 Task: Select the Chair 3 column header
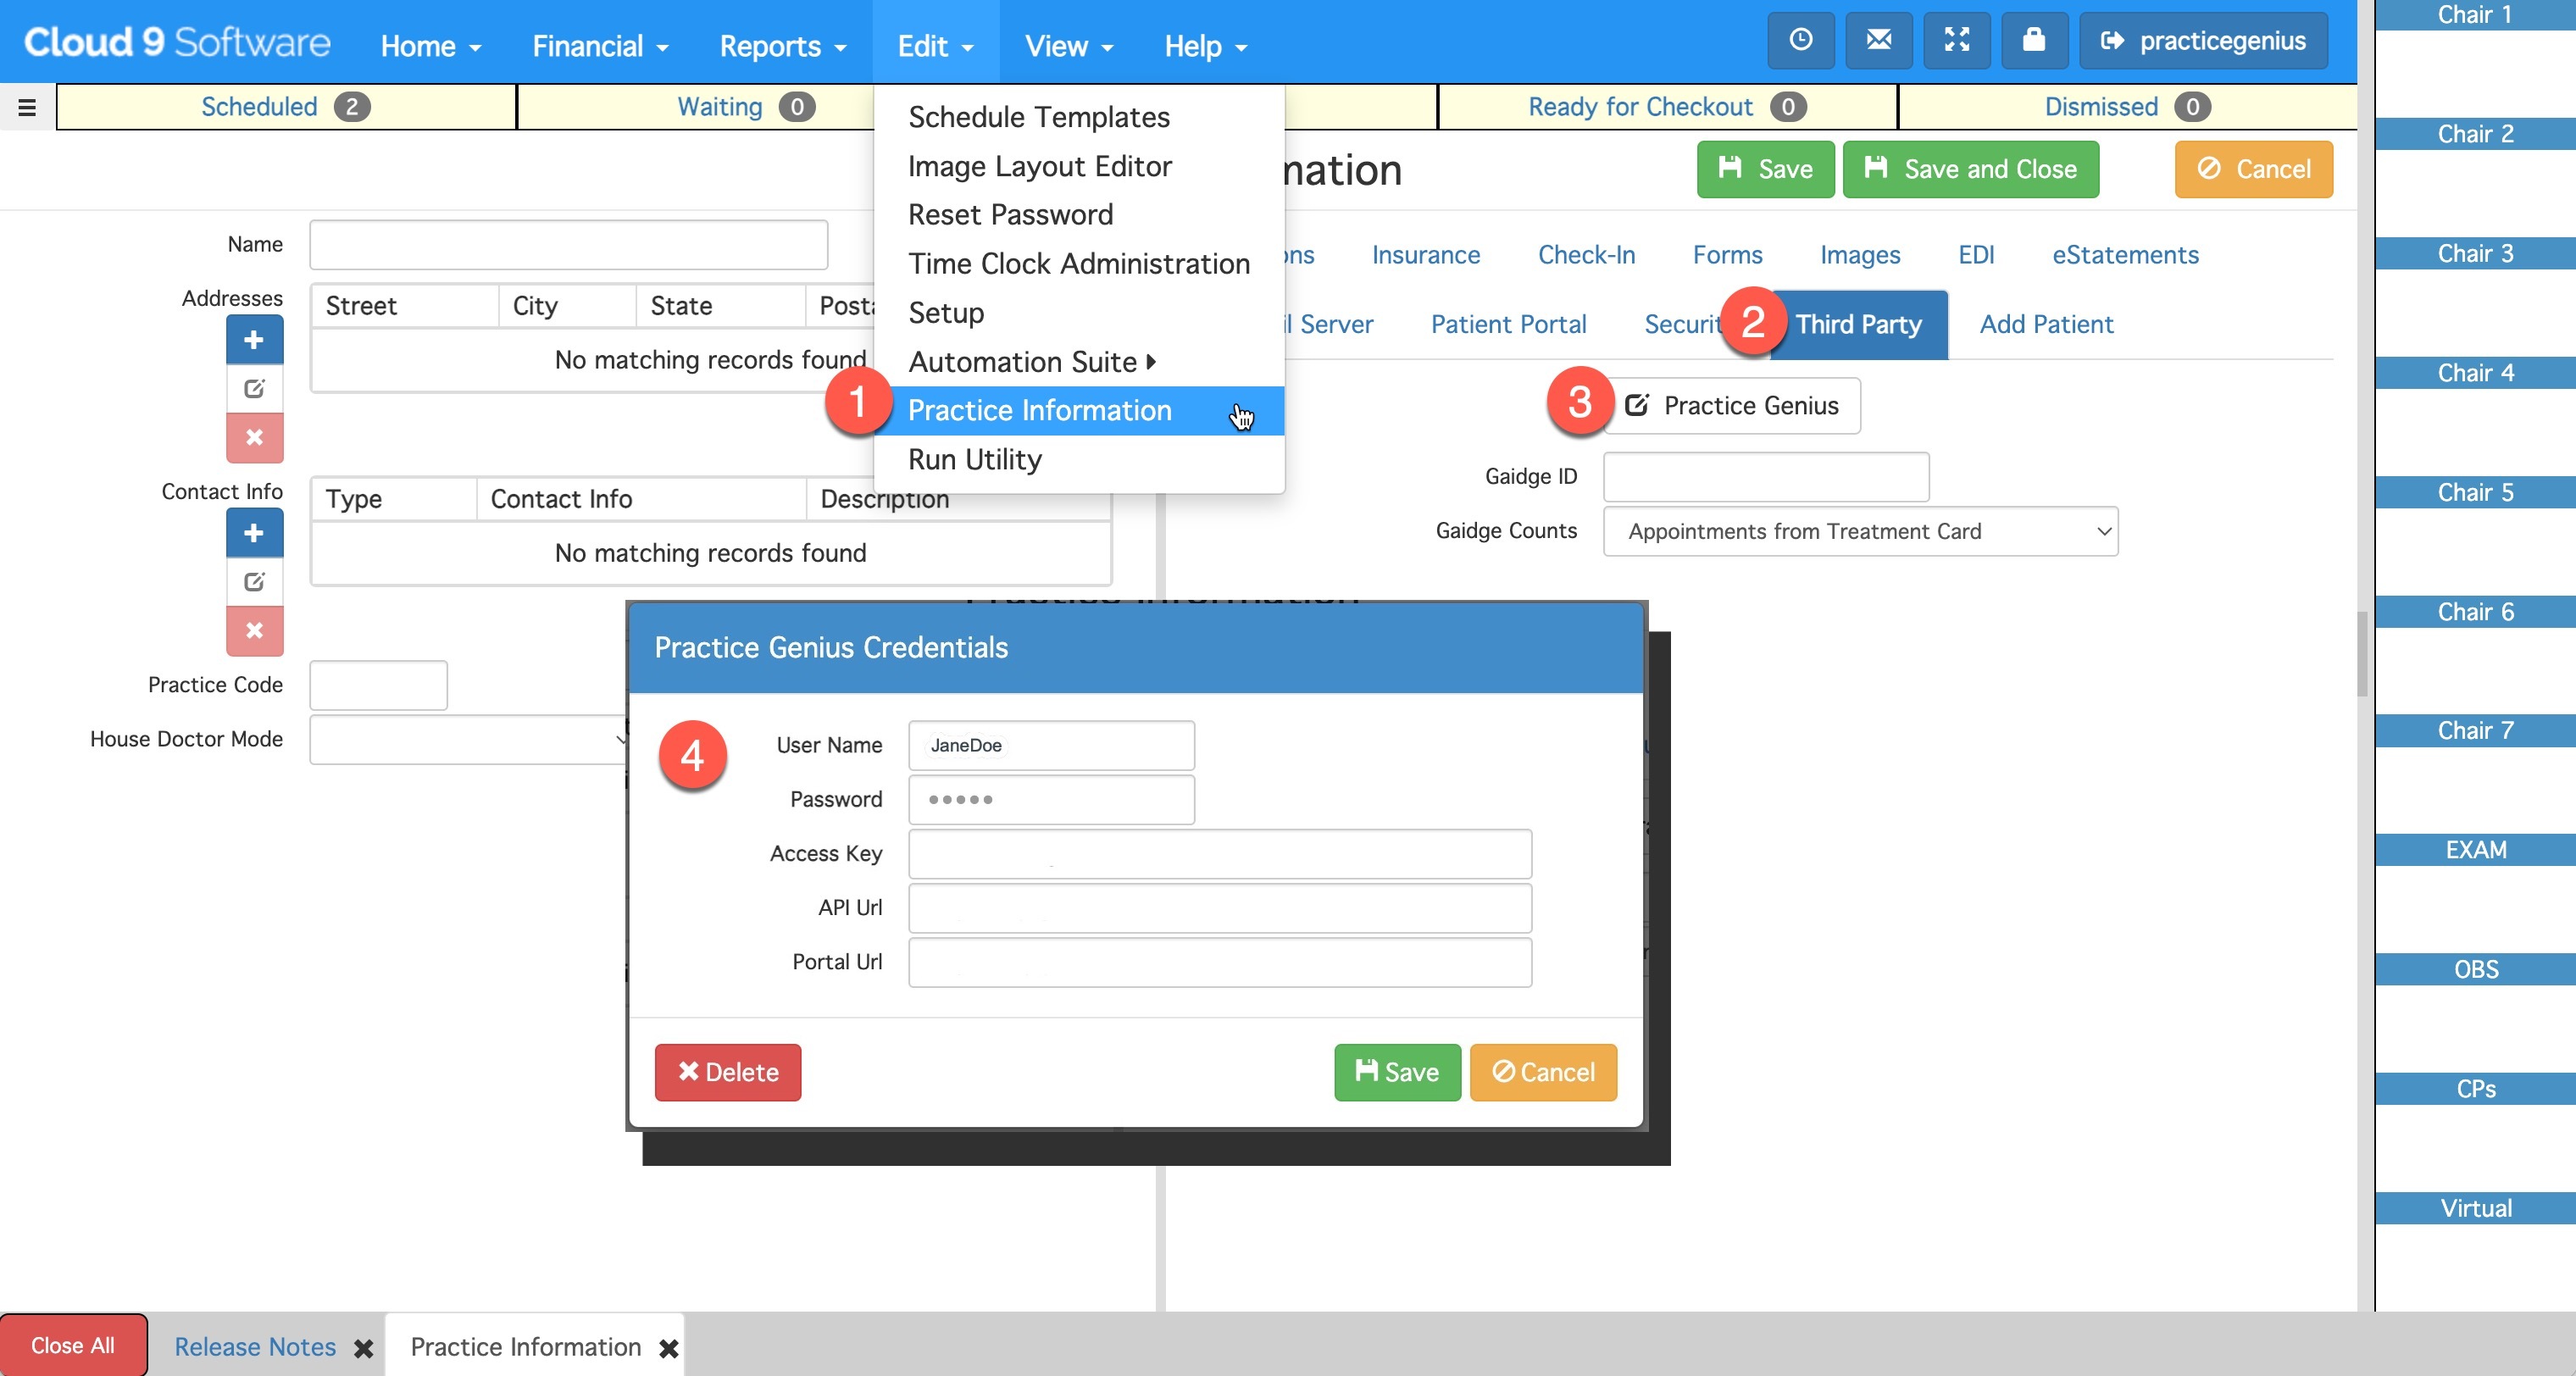(x=2475, y=253)
